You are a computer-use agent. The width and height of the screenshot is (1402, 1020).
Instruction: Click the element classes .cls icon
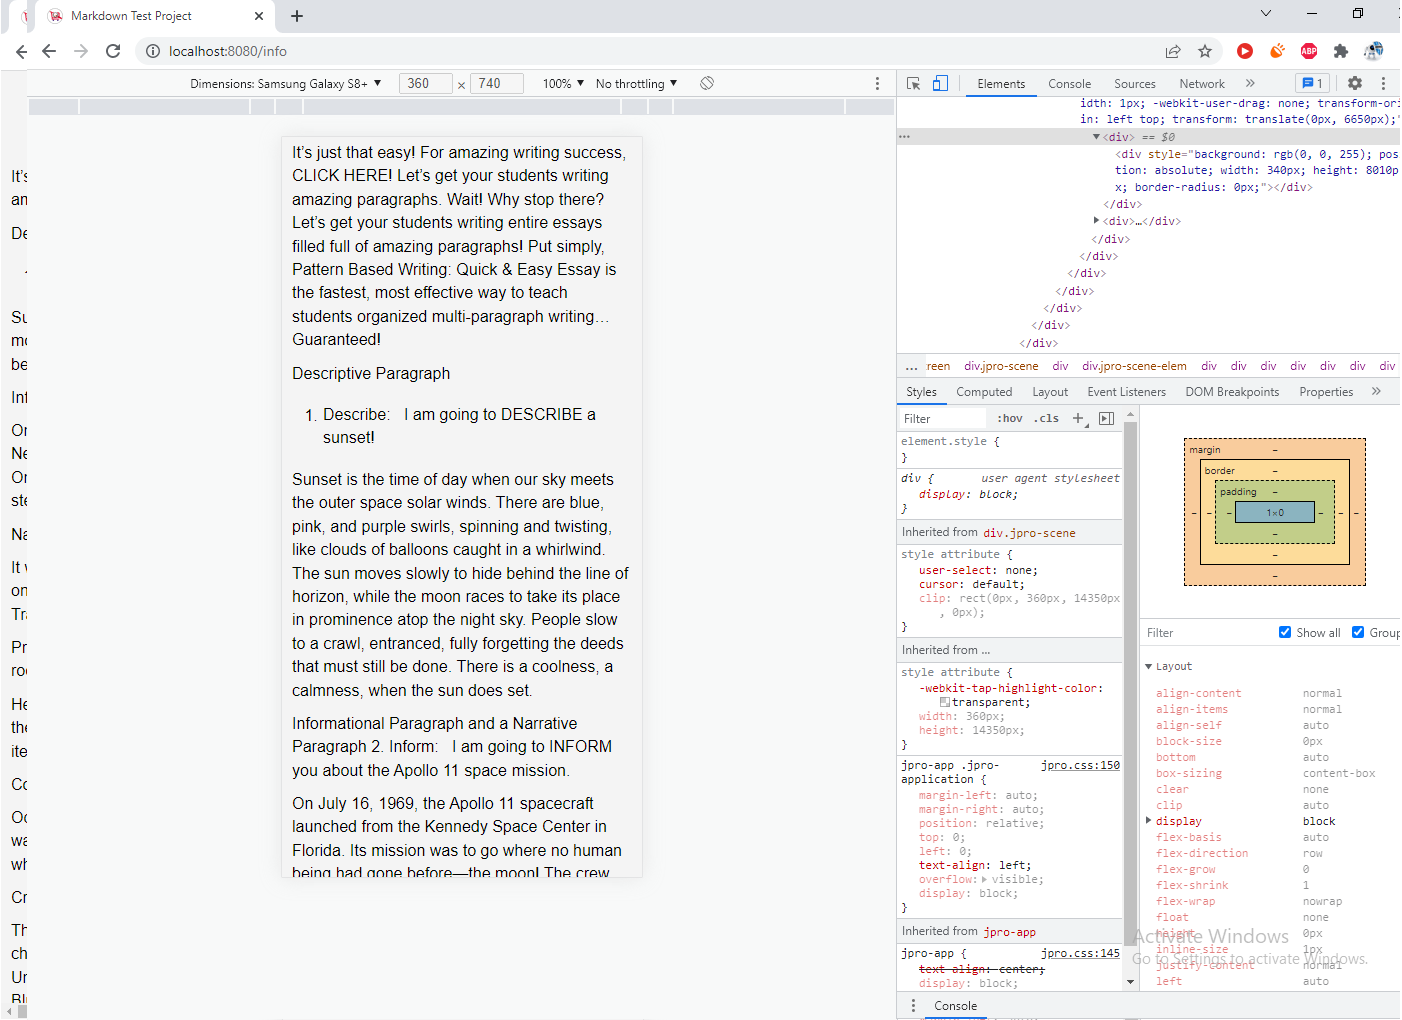point(1046,418)
